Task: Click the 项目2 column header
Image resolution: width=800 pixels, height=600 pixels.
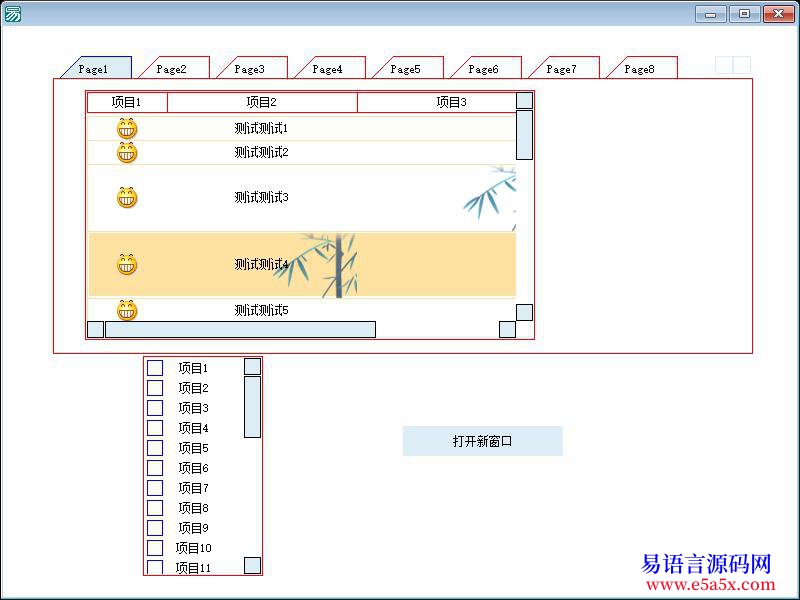Action: click(262, 102)
